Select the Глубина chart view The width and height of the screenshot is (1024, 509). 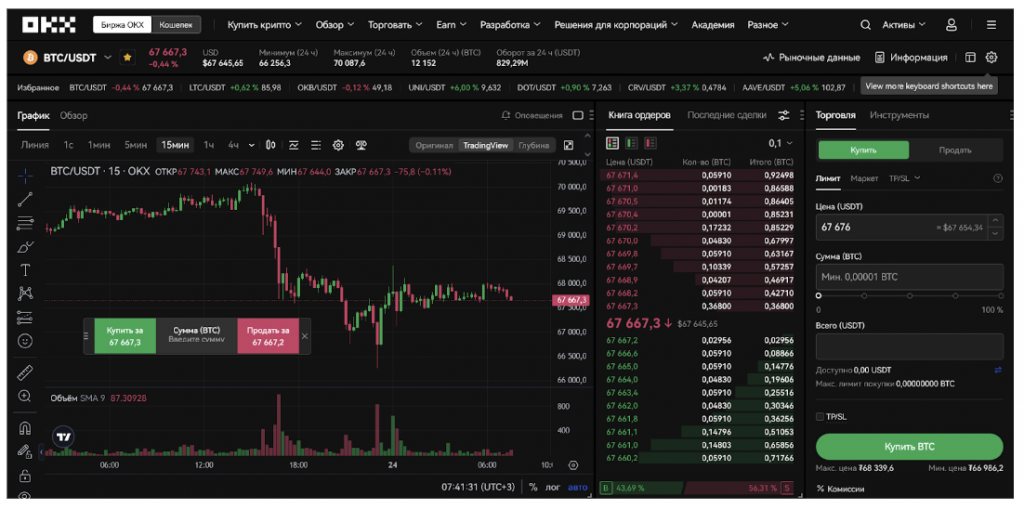[534, 145]
